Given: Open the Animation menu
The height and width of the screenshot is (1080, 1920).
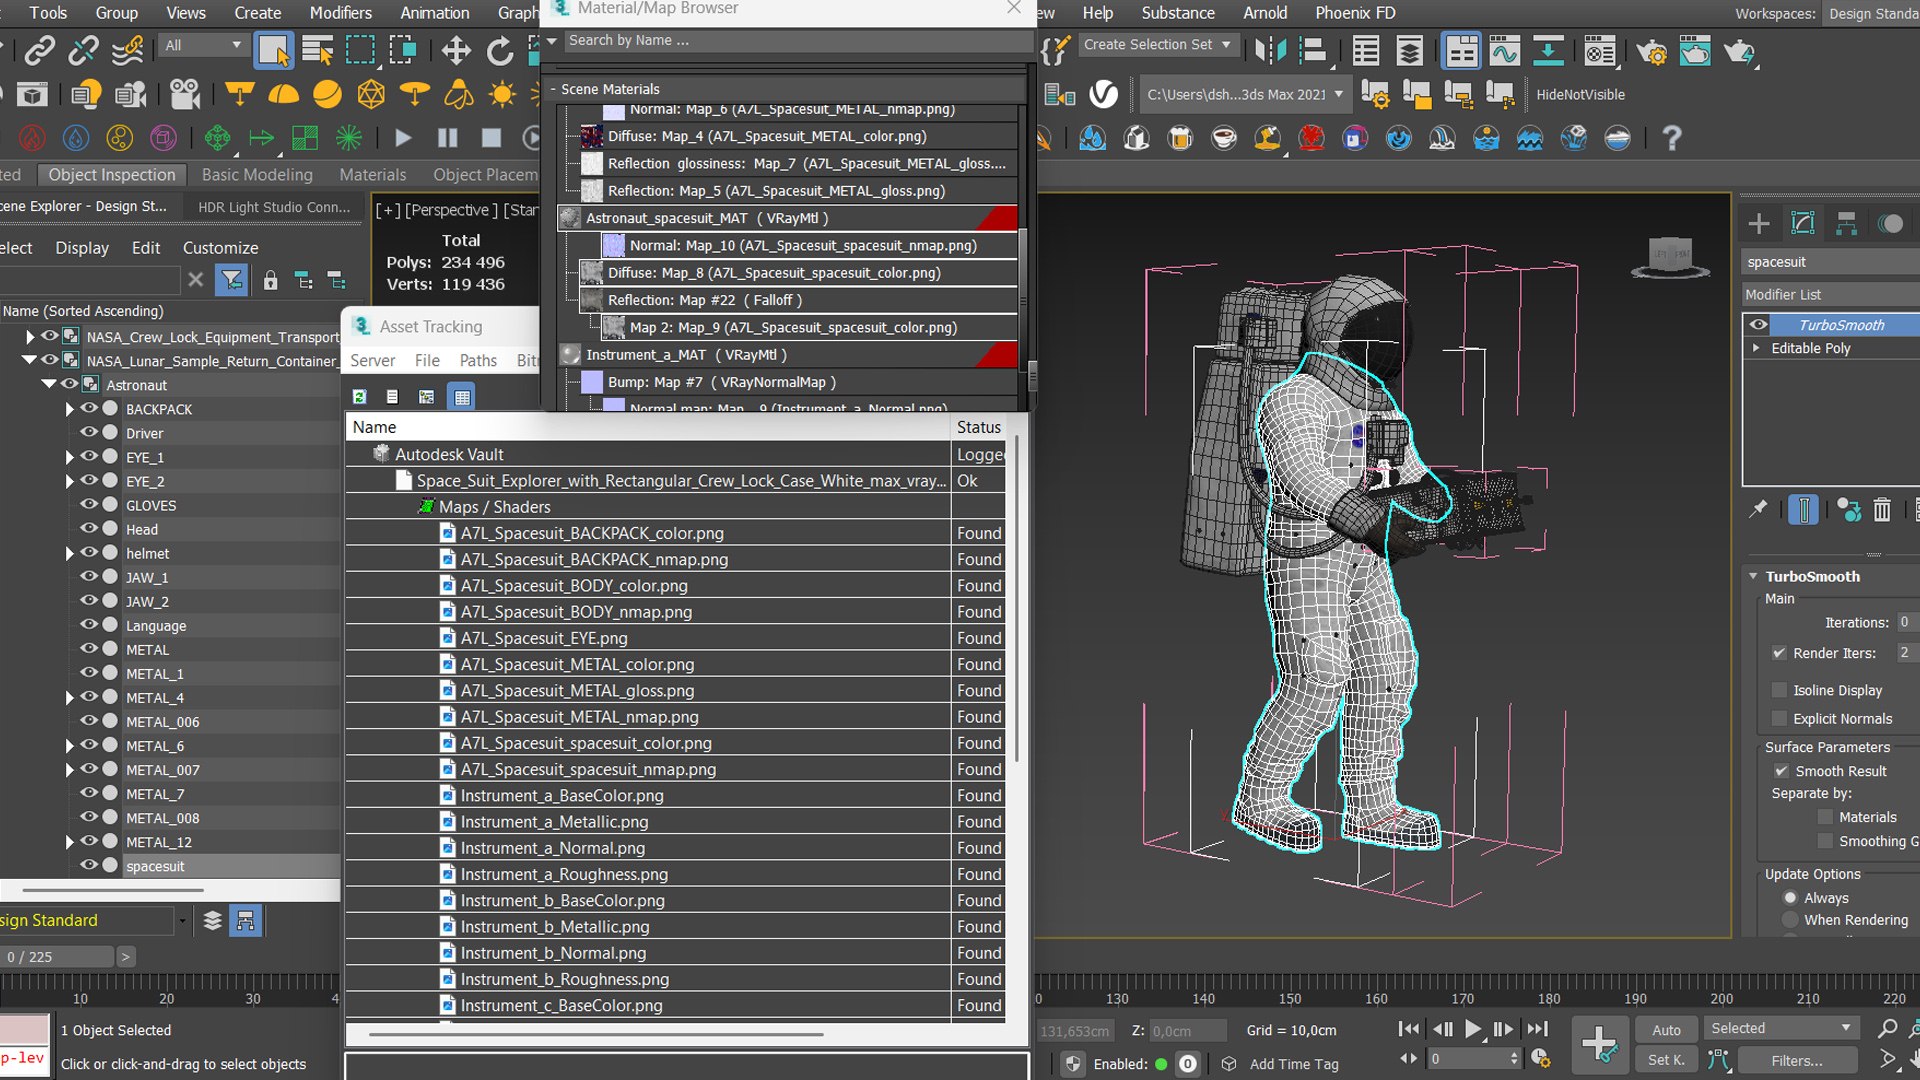Looking at the screenshot, I should click(434, 13).
